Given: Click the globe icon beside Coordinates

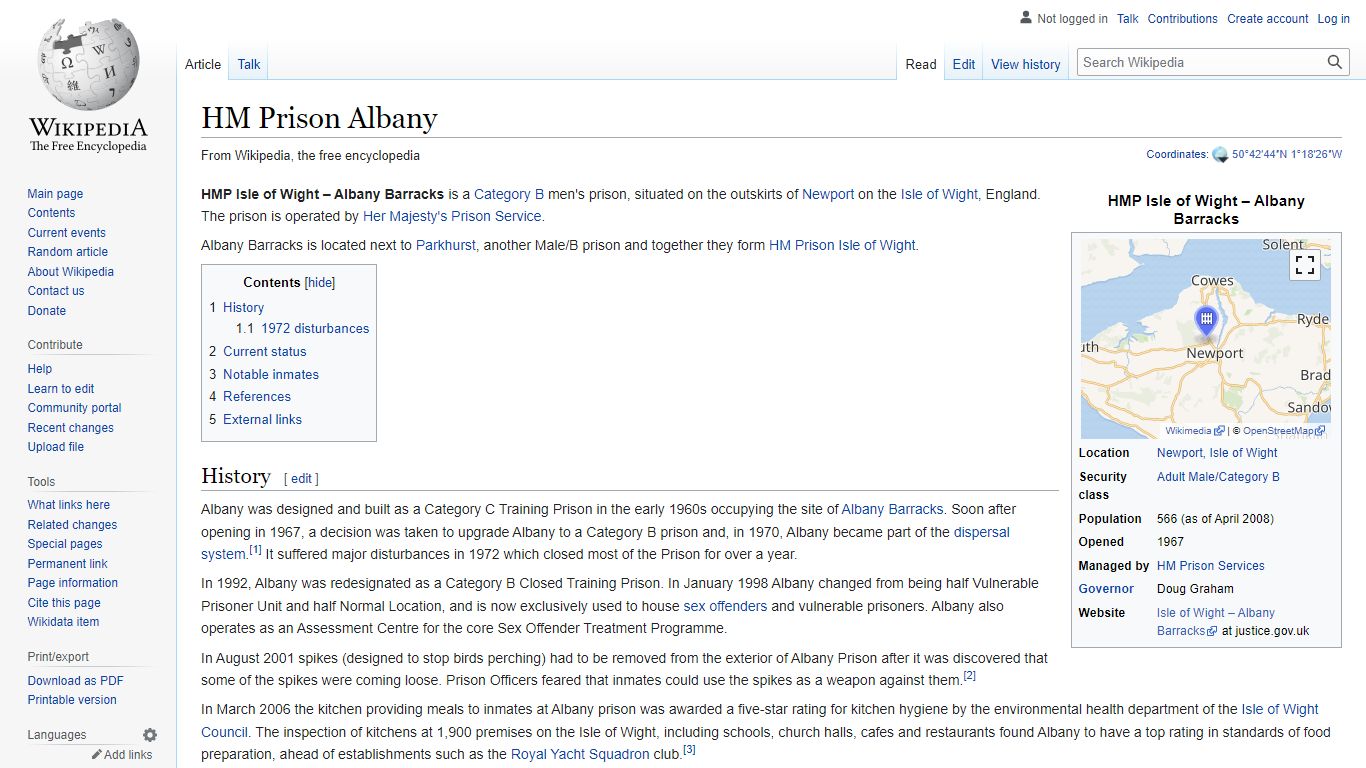Looking at the screenshot, I should click(1220, 155).
